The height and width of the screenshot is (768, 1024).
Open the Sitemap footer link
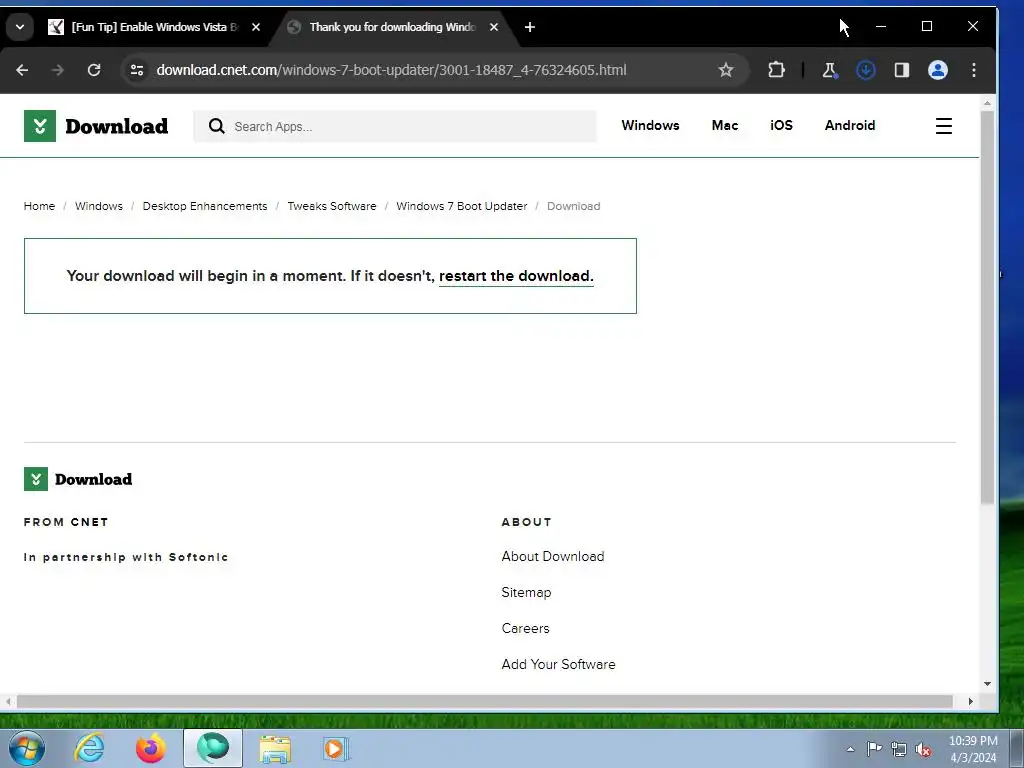coord(526,592)
